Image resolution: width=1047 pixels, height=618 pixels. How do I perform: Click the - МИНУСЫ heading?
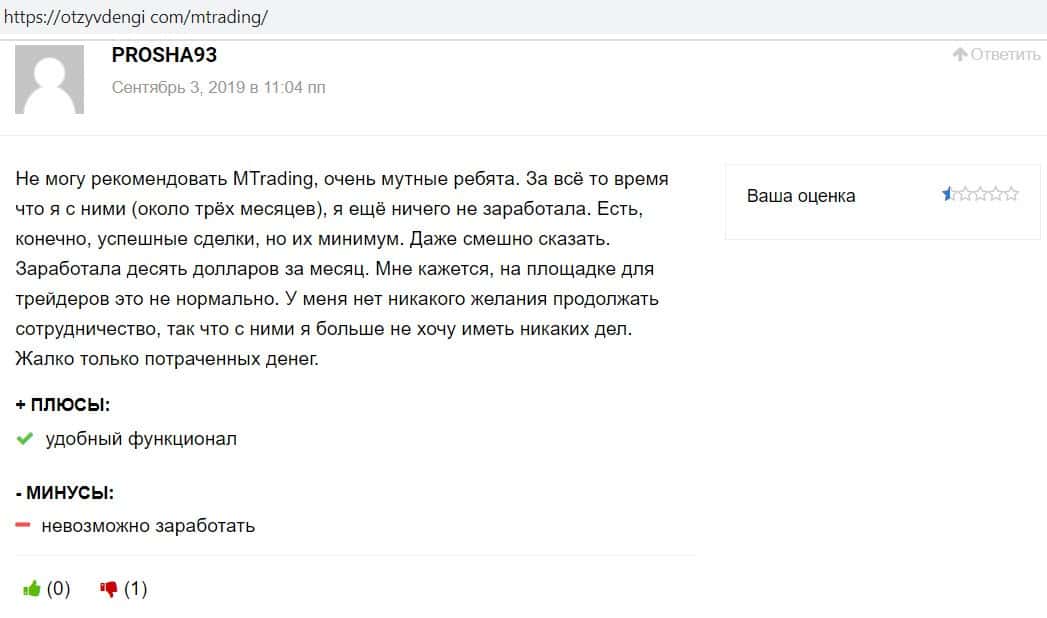point(65,492)
